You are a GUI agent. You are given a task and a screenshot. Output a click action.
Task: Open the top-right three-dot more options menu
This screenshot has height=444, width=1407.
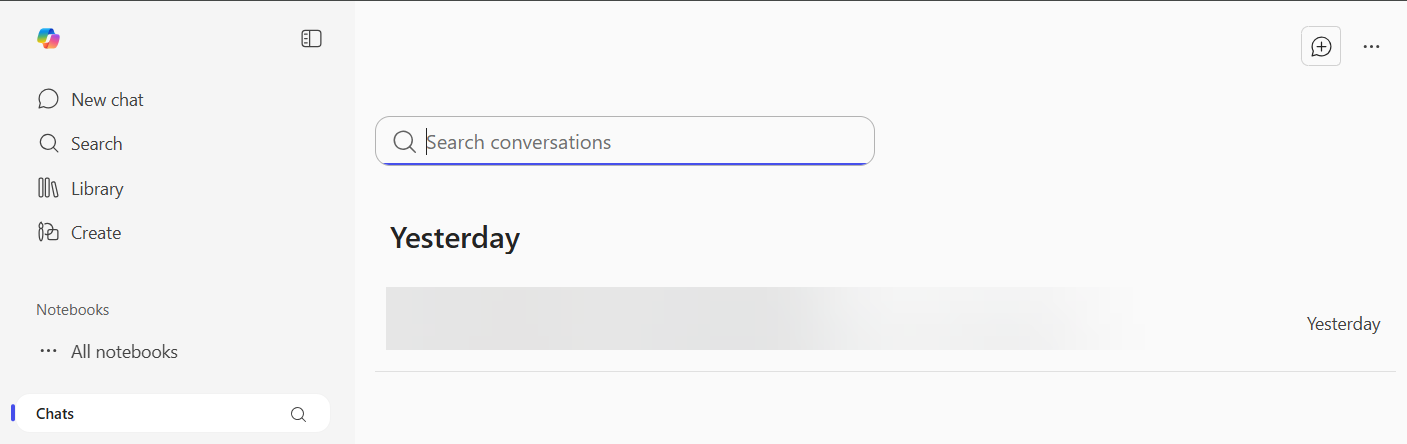pyautogui.click(x=1371, y=47)
